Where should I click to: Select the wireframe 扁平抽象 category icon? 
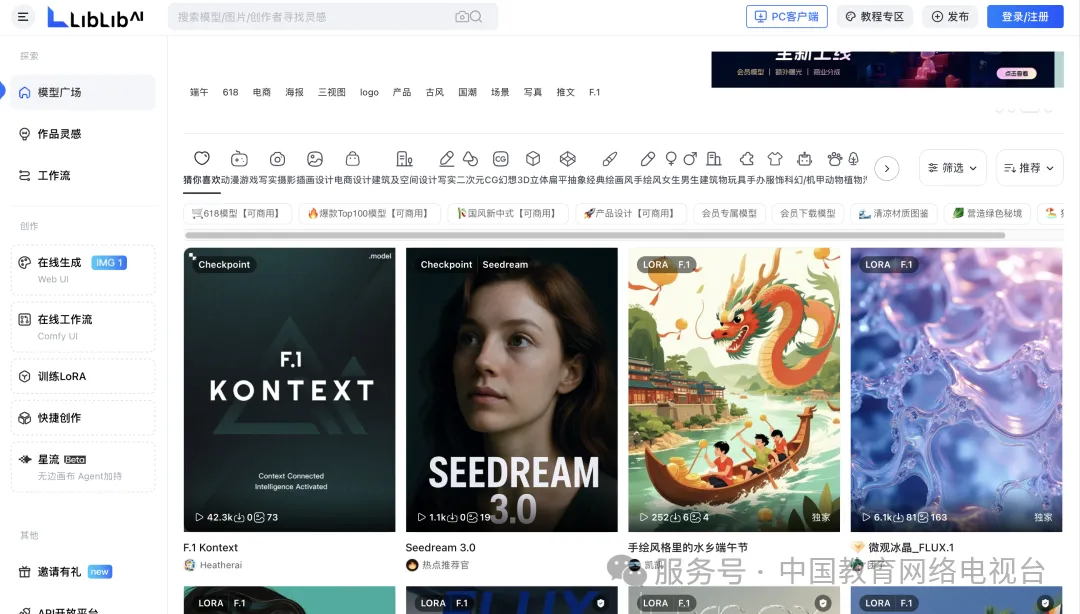[x=568, y=159]
